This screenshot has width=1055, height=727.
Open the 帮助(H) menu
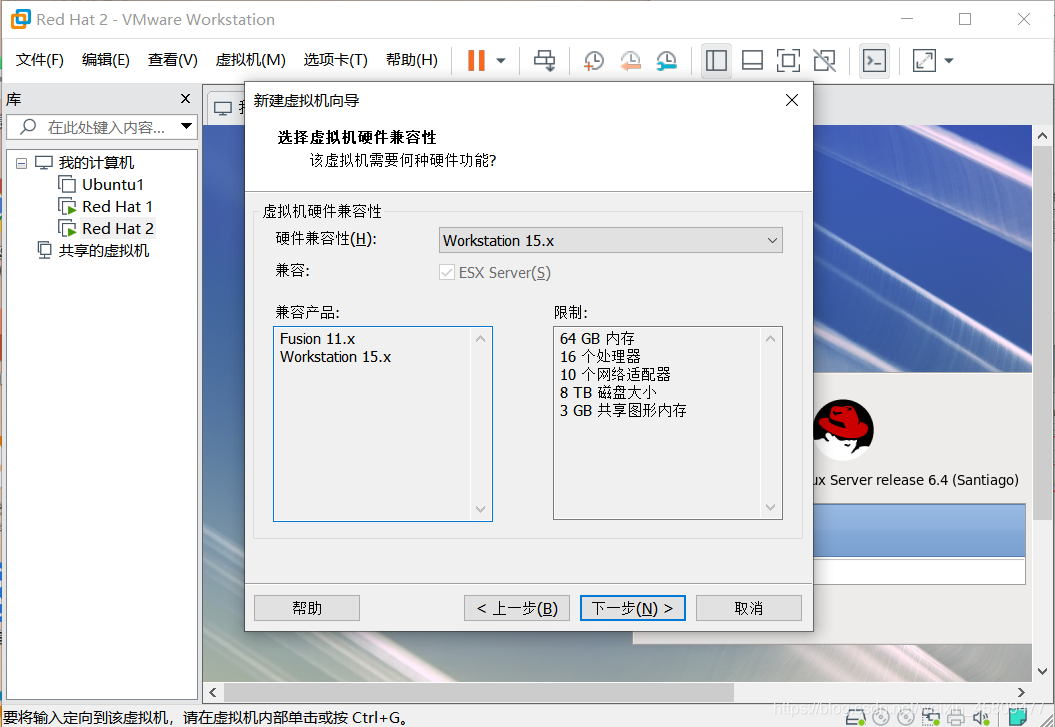click(x=412, y=60)
